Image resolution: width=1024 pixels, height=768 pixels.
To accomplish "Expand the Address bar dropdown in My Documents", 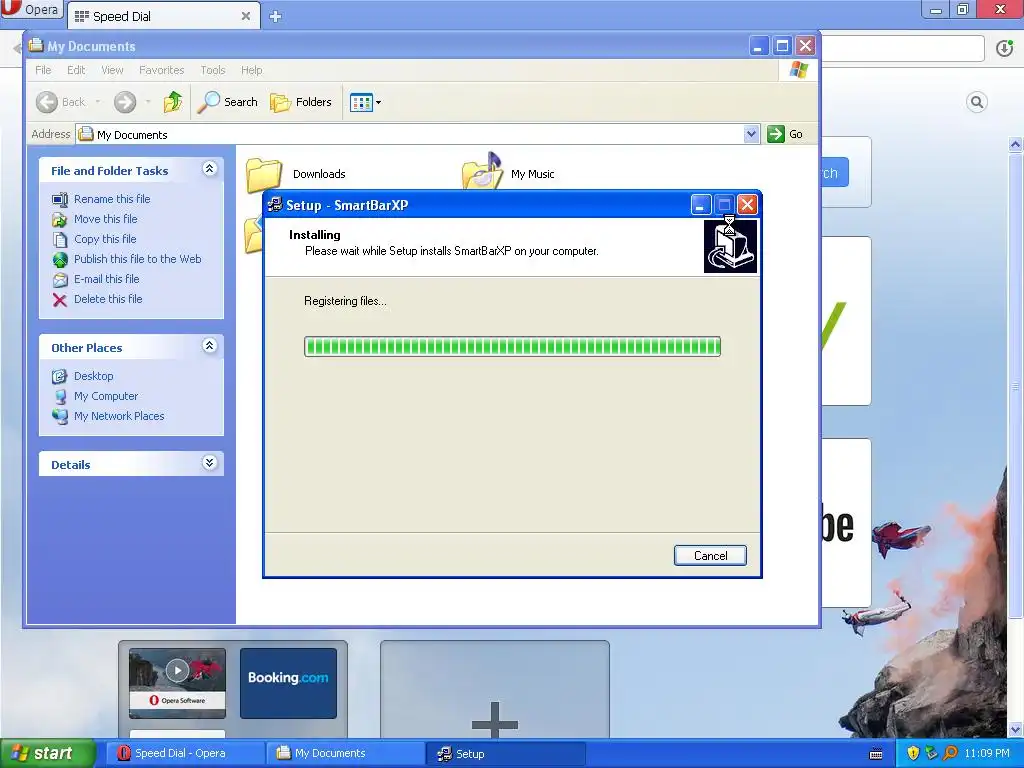I will click(752, 134).
